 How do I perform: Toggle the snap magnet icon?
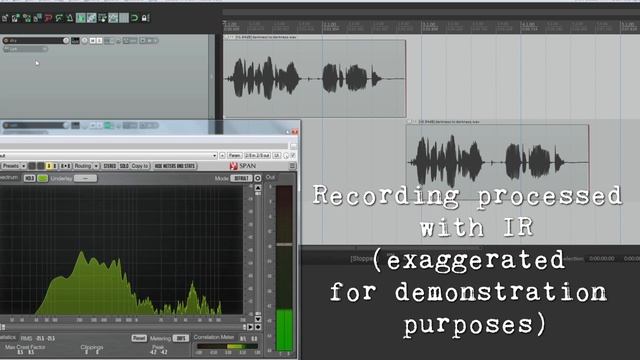click(x=134, y=18)
